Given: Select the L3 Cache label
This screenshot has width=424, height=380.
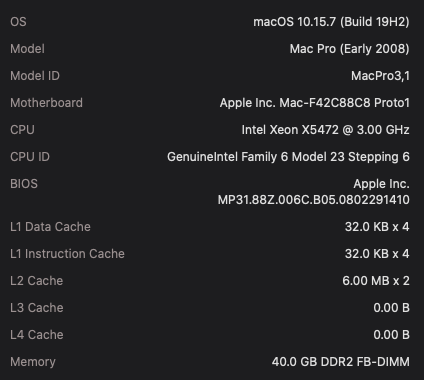Looking at the screenshot, I should coord(37,308).
